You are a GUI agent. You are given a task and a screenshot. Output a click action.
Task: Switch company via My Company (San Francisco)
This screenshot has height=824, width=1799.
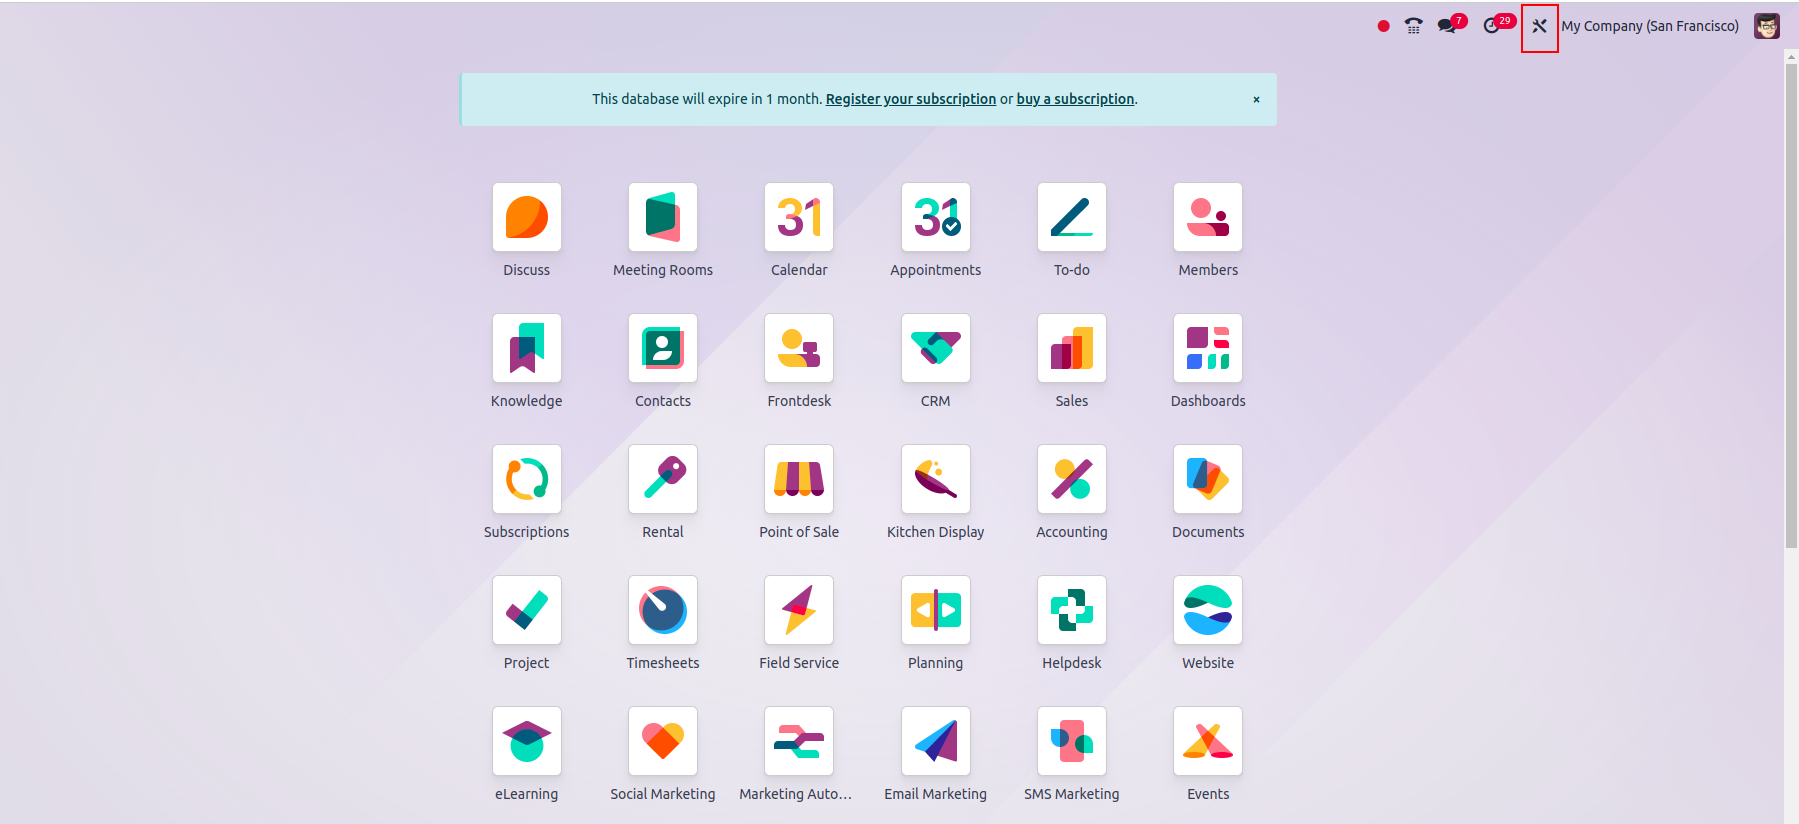click(x=1650, y=27)
